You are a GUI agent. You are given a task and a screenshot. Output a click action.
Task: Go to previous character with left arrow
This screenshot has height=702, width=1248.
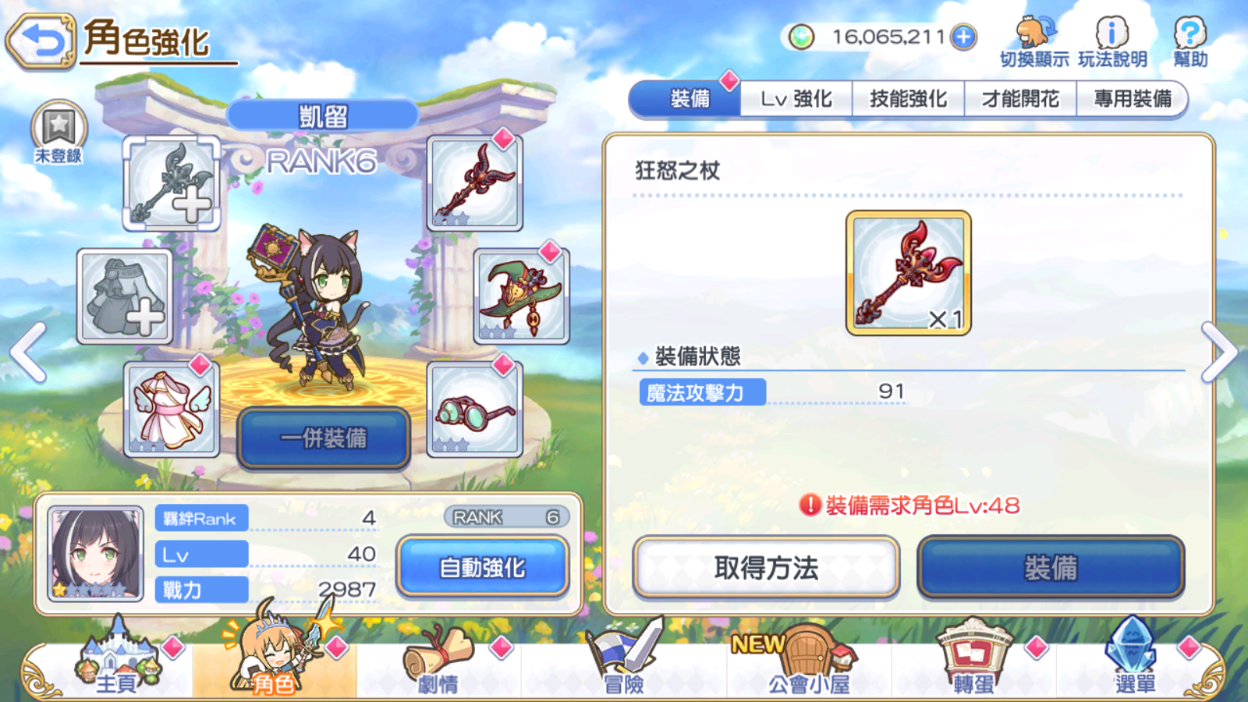(27, 352)
